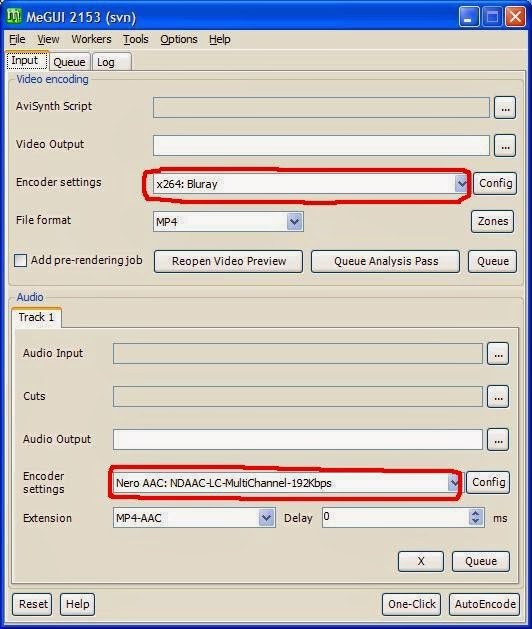Open the Tools menu

coord(136,39)
